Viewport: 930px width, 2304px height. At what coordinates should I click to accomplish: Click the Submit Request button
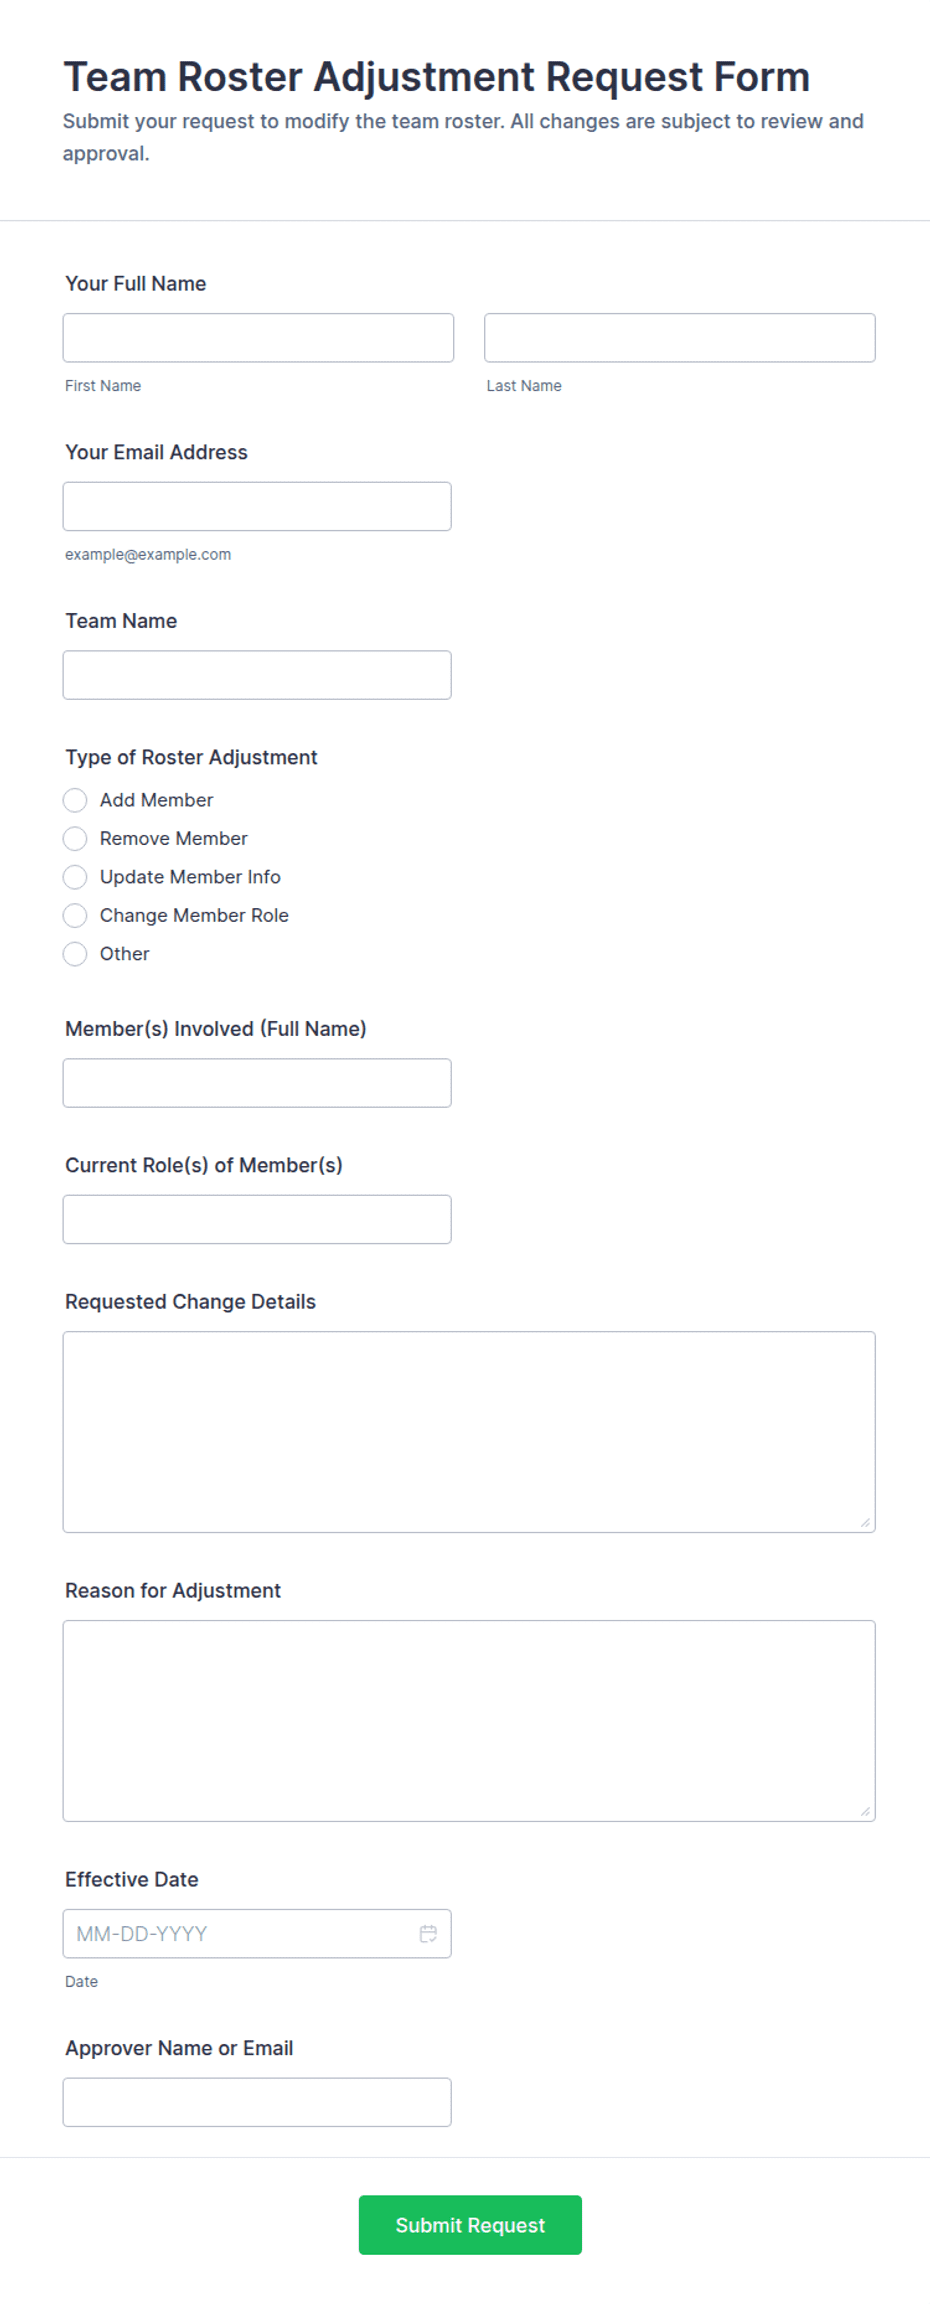[x=470, y=2224]
